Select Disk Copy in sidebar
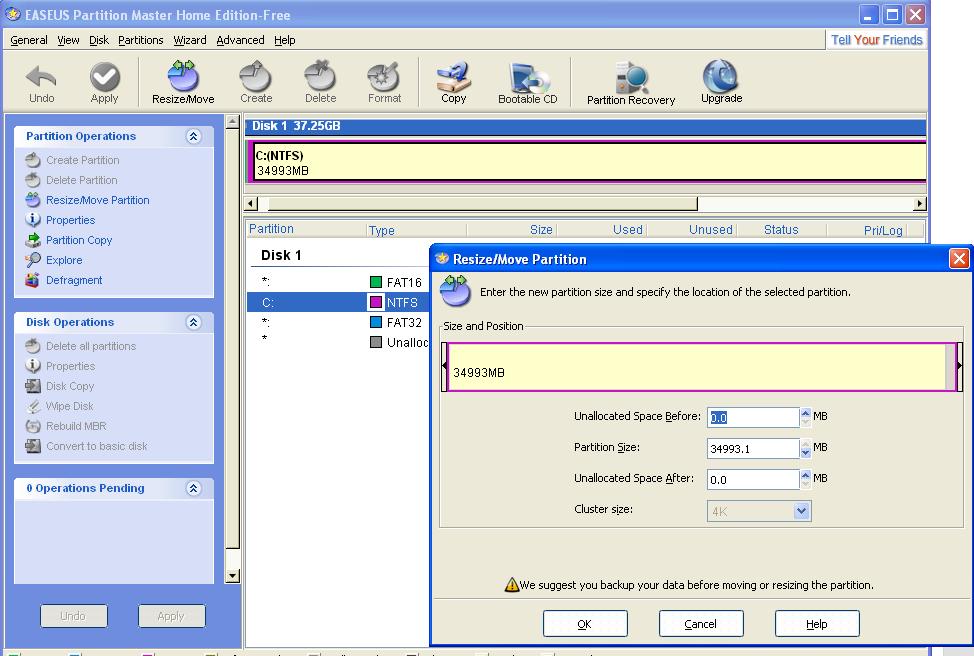The image size is (974, 656). pyautogui.click(x=60, y=386)
